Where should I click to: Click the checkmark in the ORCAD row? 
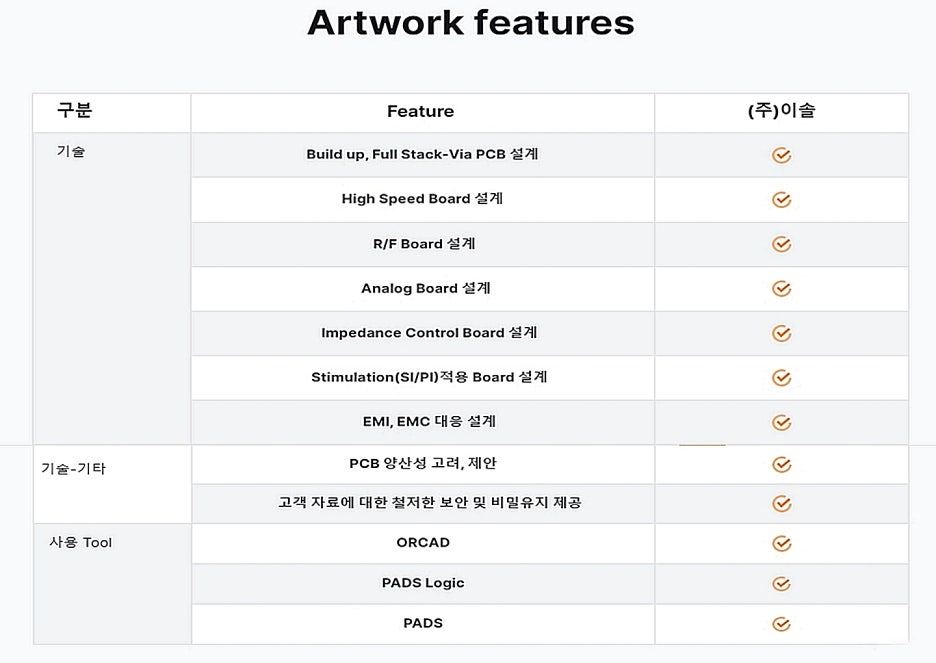781,544
